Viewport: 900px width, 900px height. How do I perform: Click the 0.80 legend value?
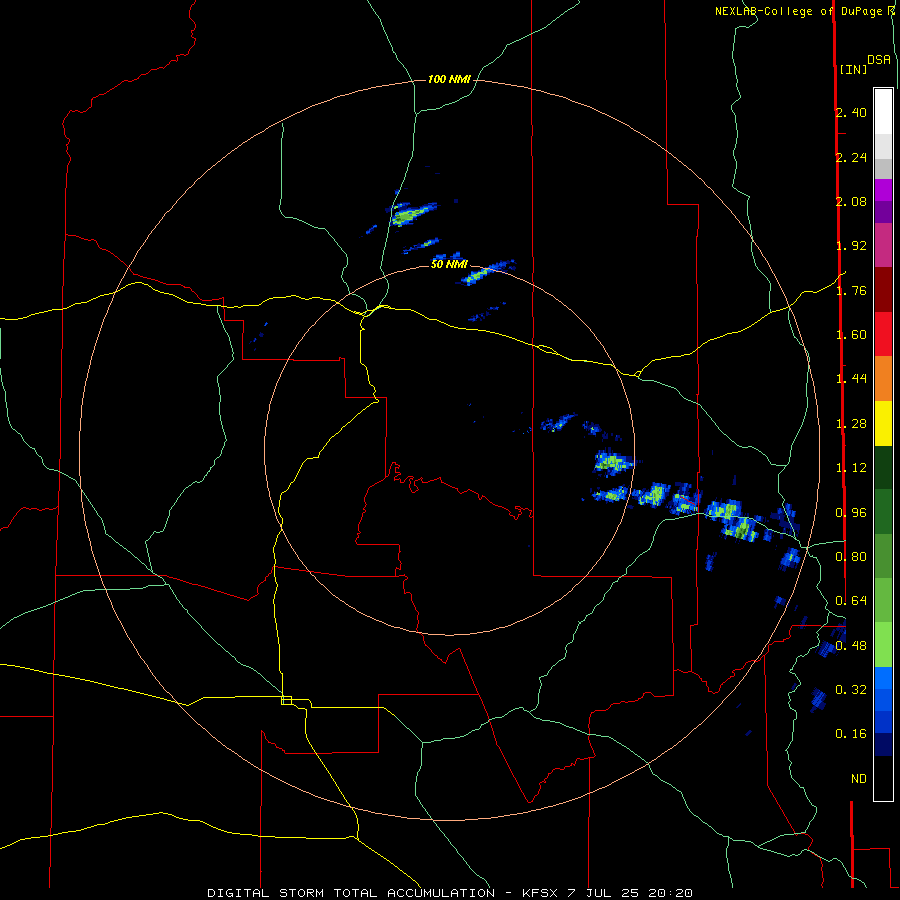pos(851,557)
